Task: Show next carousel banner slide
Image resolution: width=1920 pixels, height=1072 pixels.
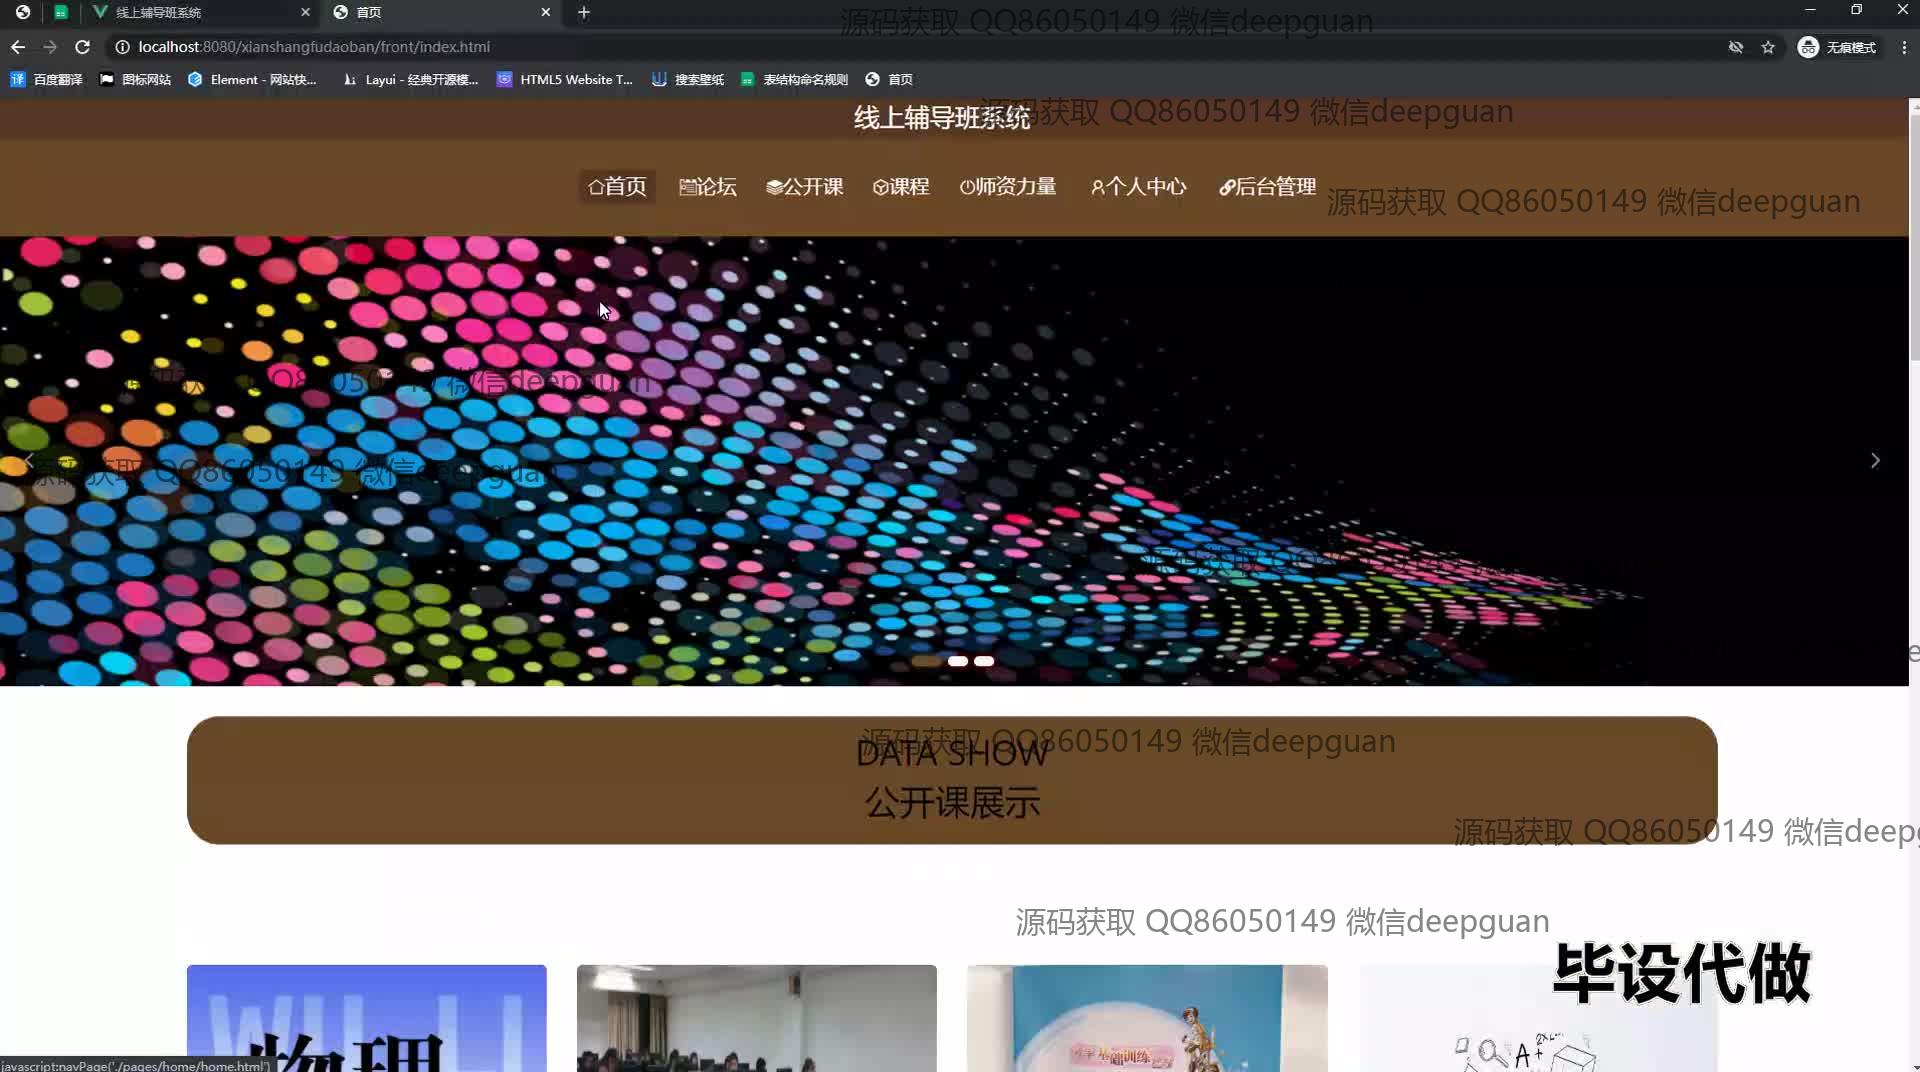Action: [1875, 461]
